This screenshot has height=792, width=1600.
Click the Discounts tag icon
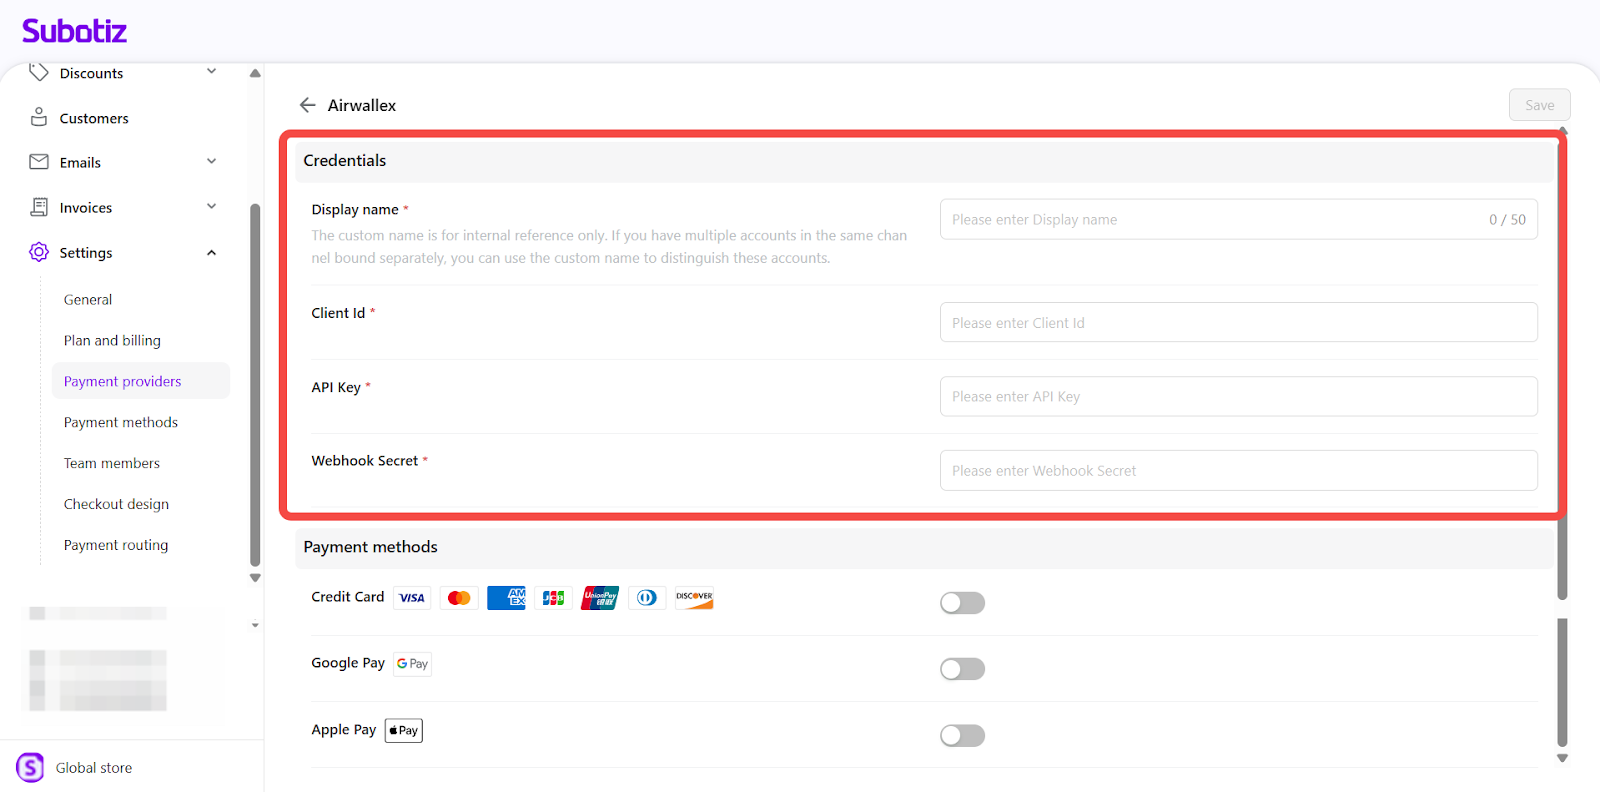[39, 72]
